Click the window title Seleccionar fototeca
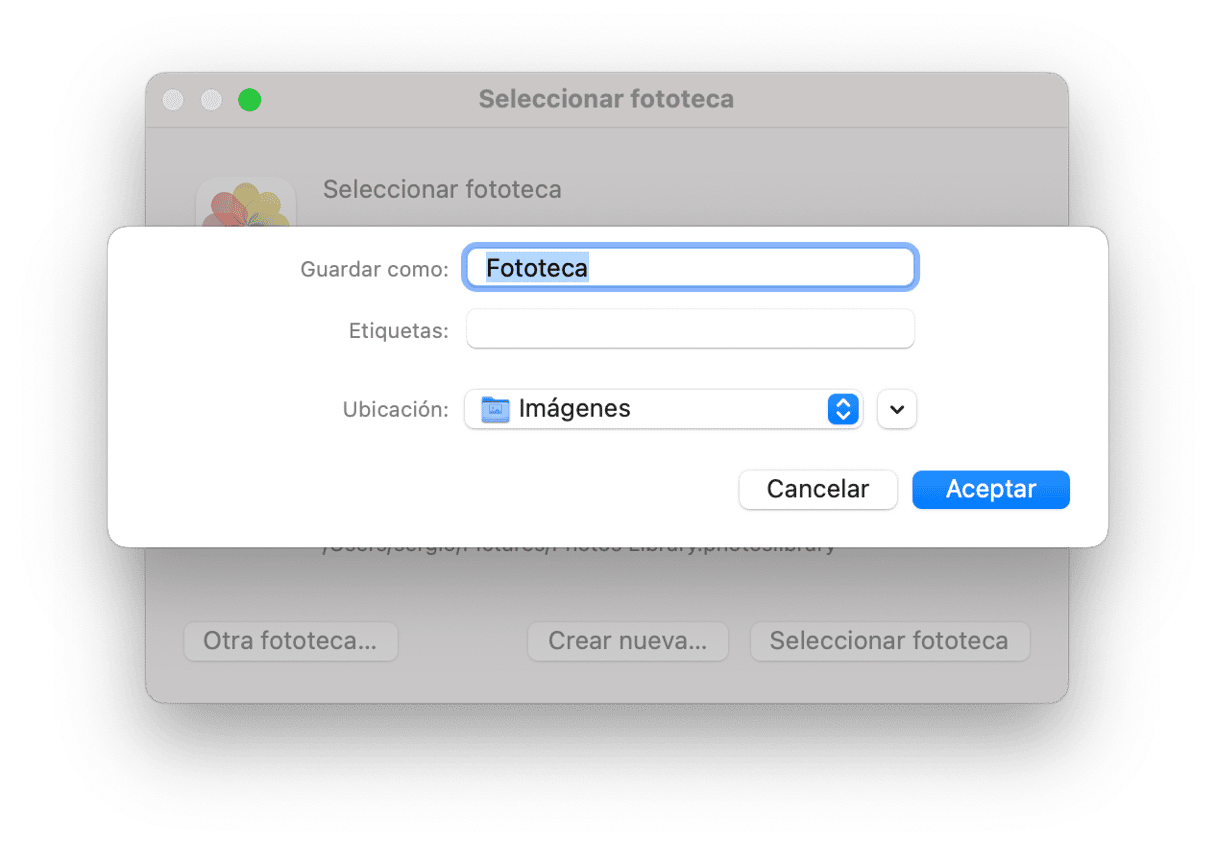Image resolution: width=1216 pixels, height=845 pixels. (x=606, y=99)
